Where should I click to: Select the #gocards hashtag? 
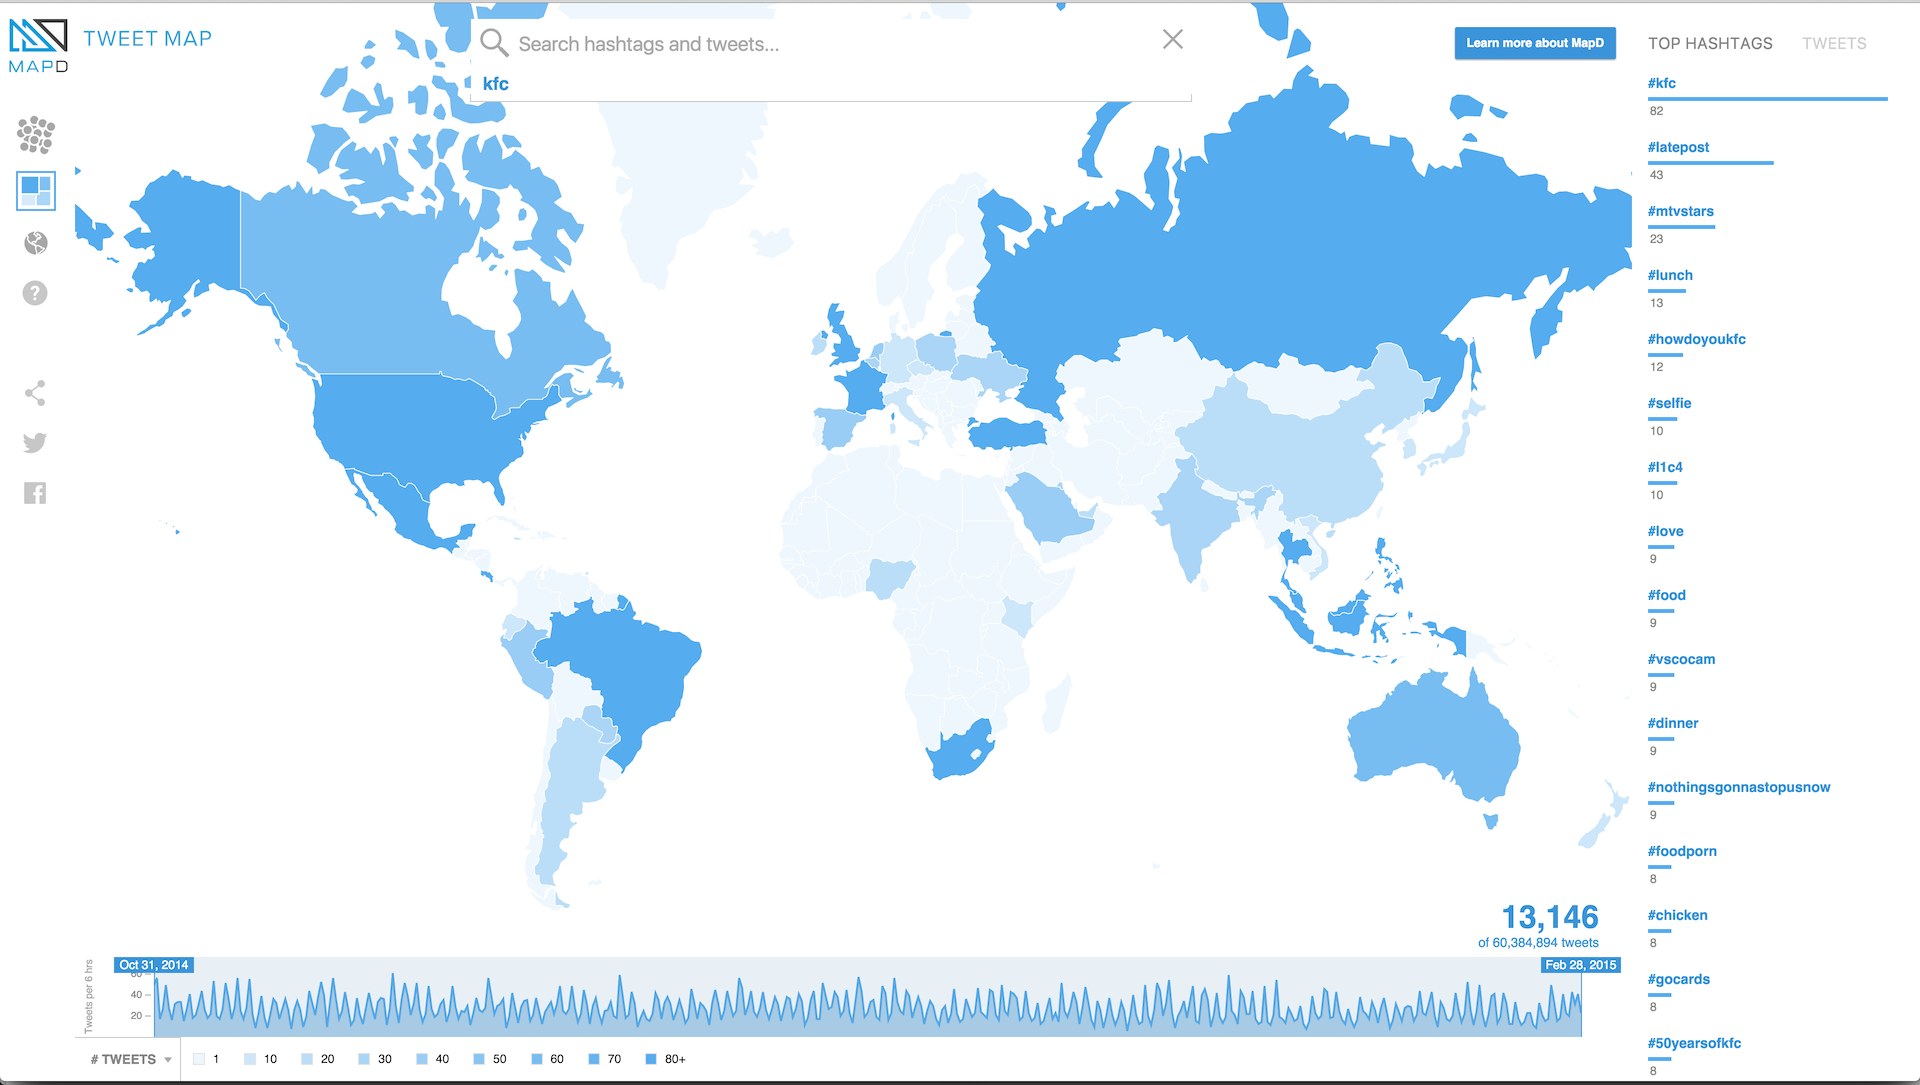pos(1679,979)
